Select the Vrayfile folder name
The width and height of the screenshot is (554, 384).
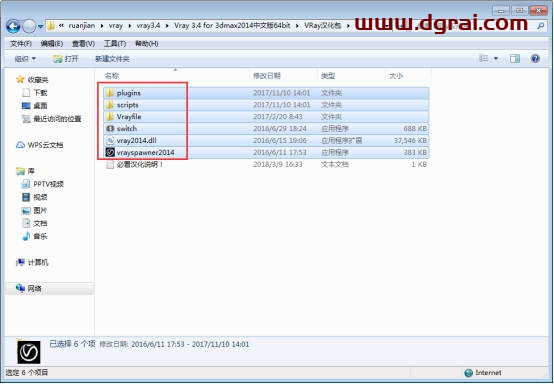point(129,117)
